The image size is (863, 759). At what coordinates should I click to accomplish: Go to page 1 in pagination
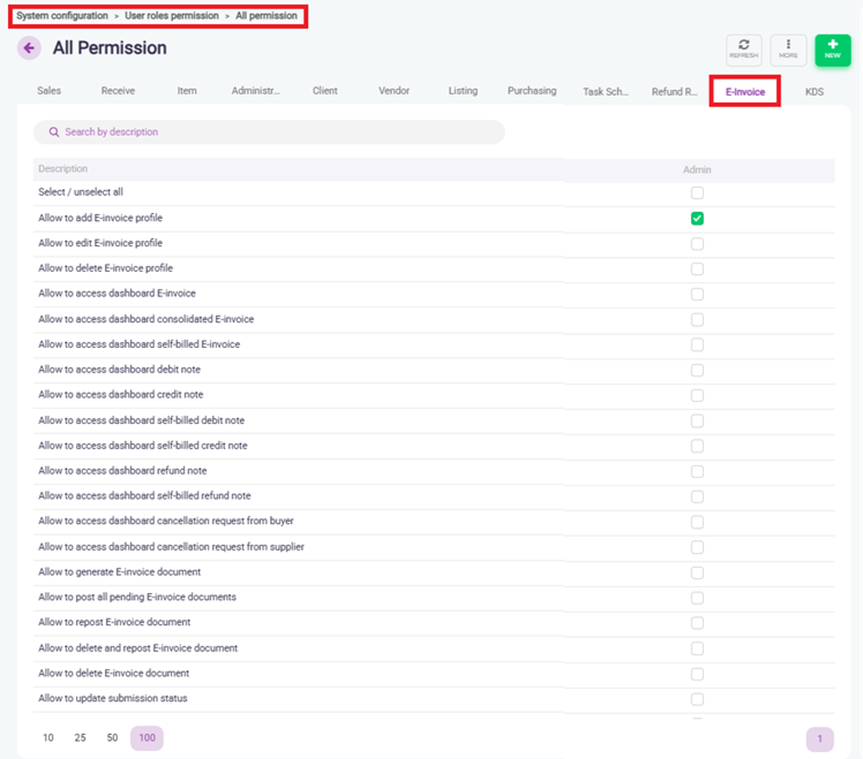coord(819,739)
